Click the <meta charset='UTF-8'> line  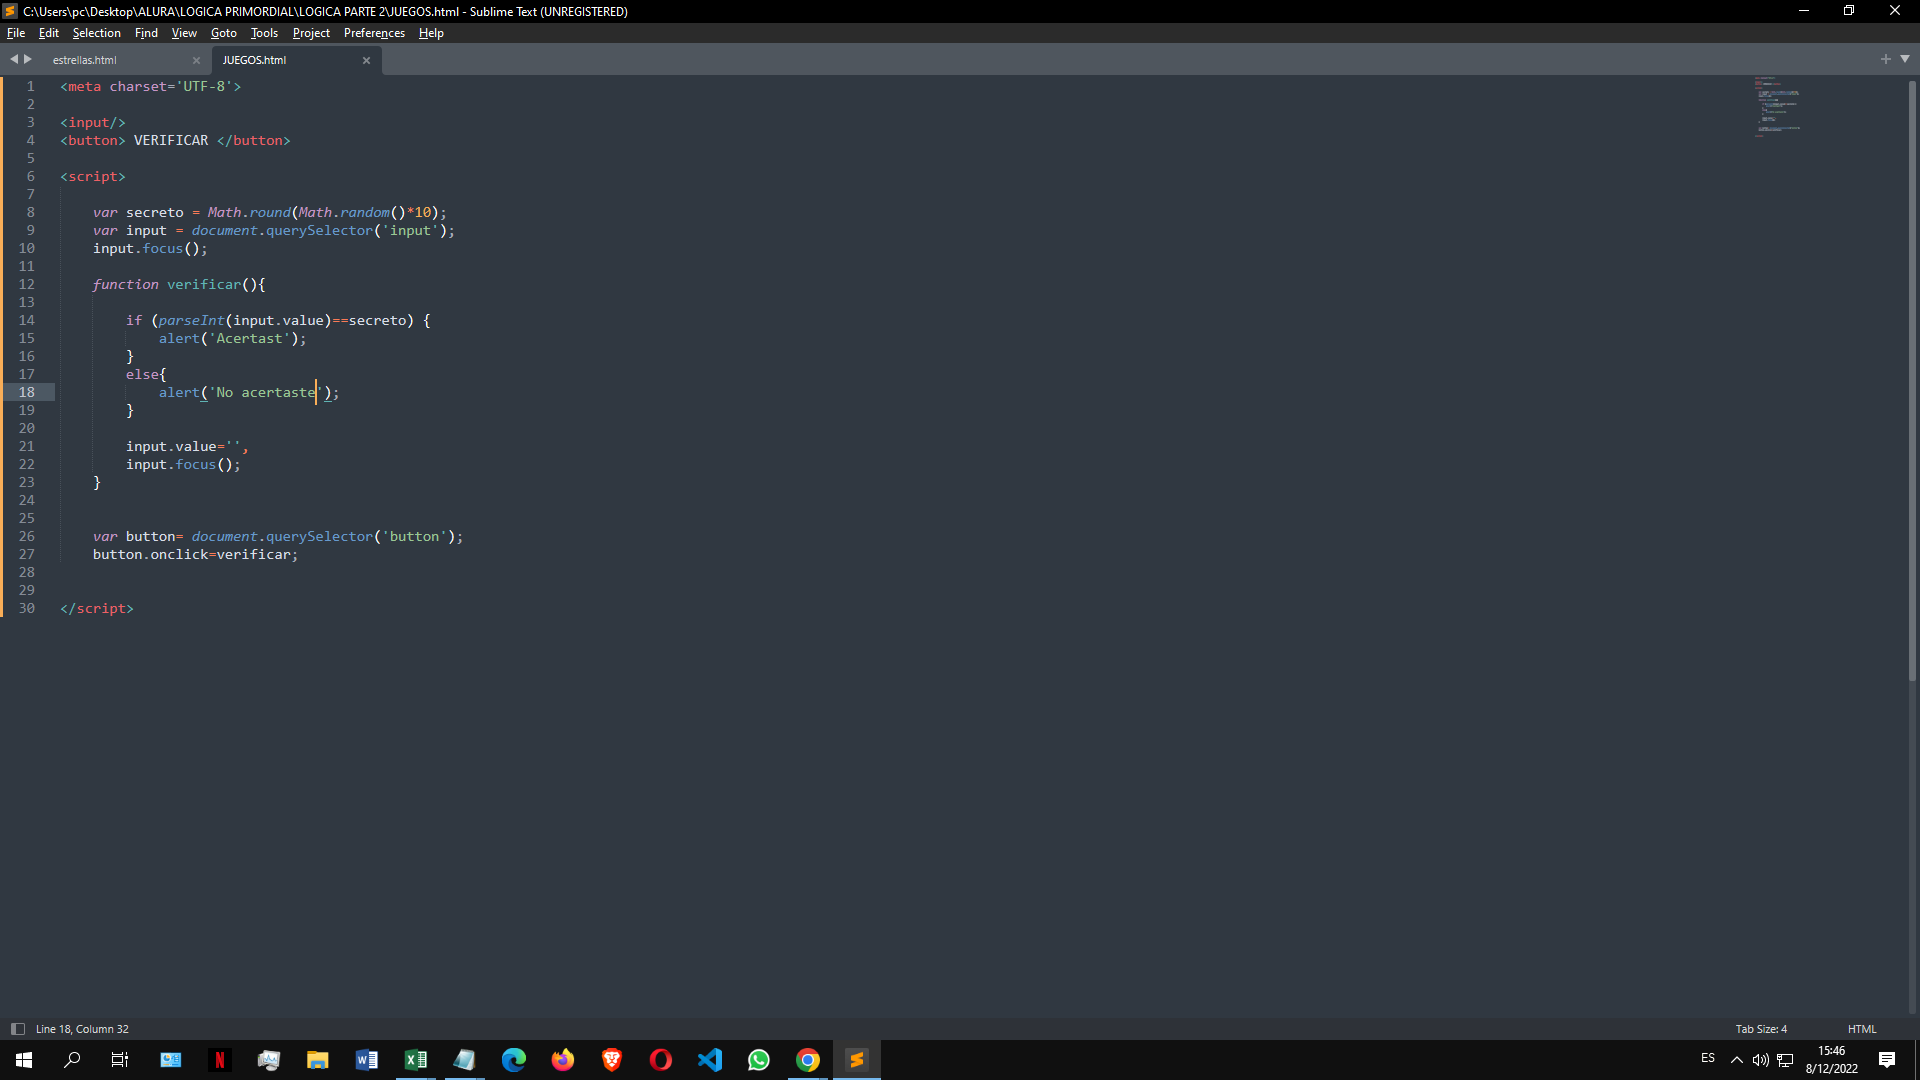[x=150, y=86]
